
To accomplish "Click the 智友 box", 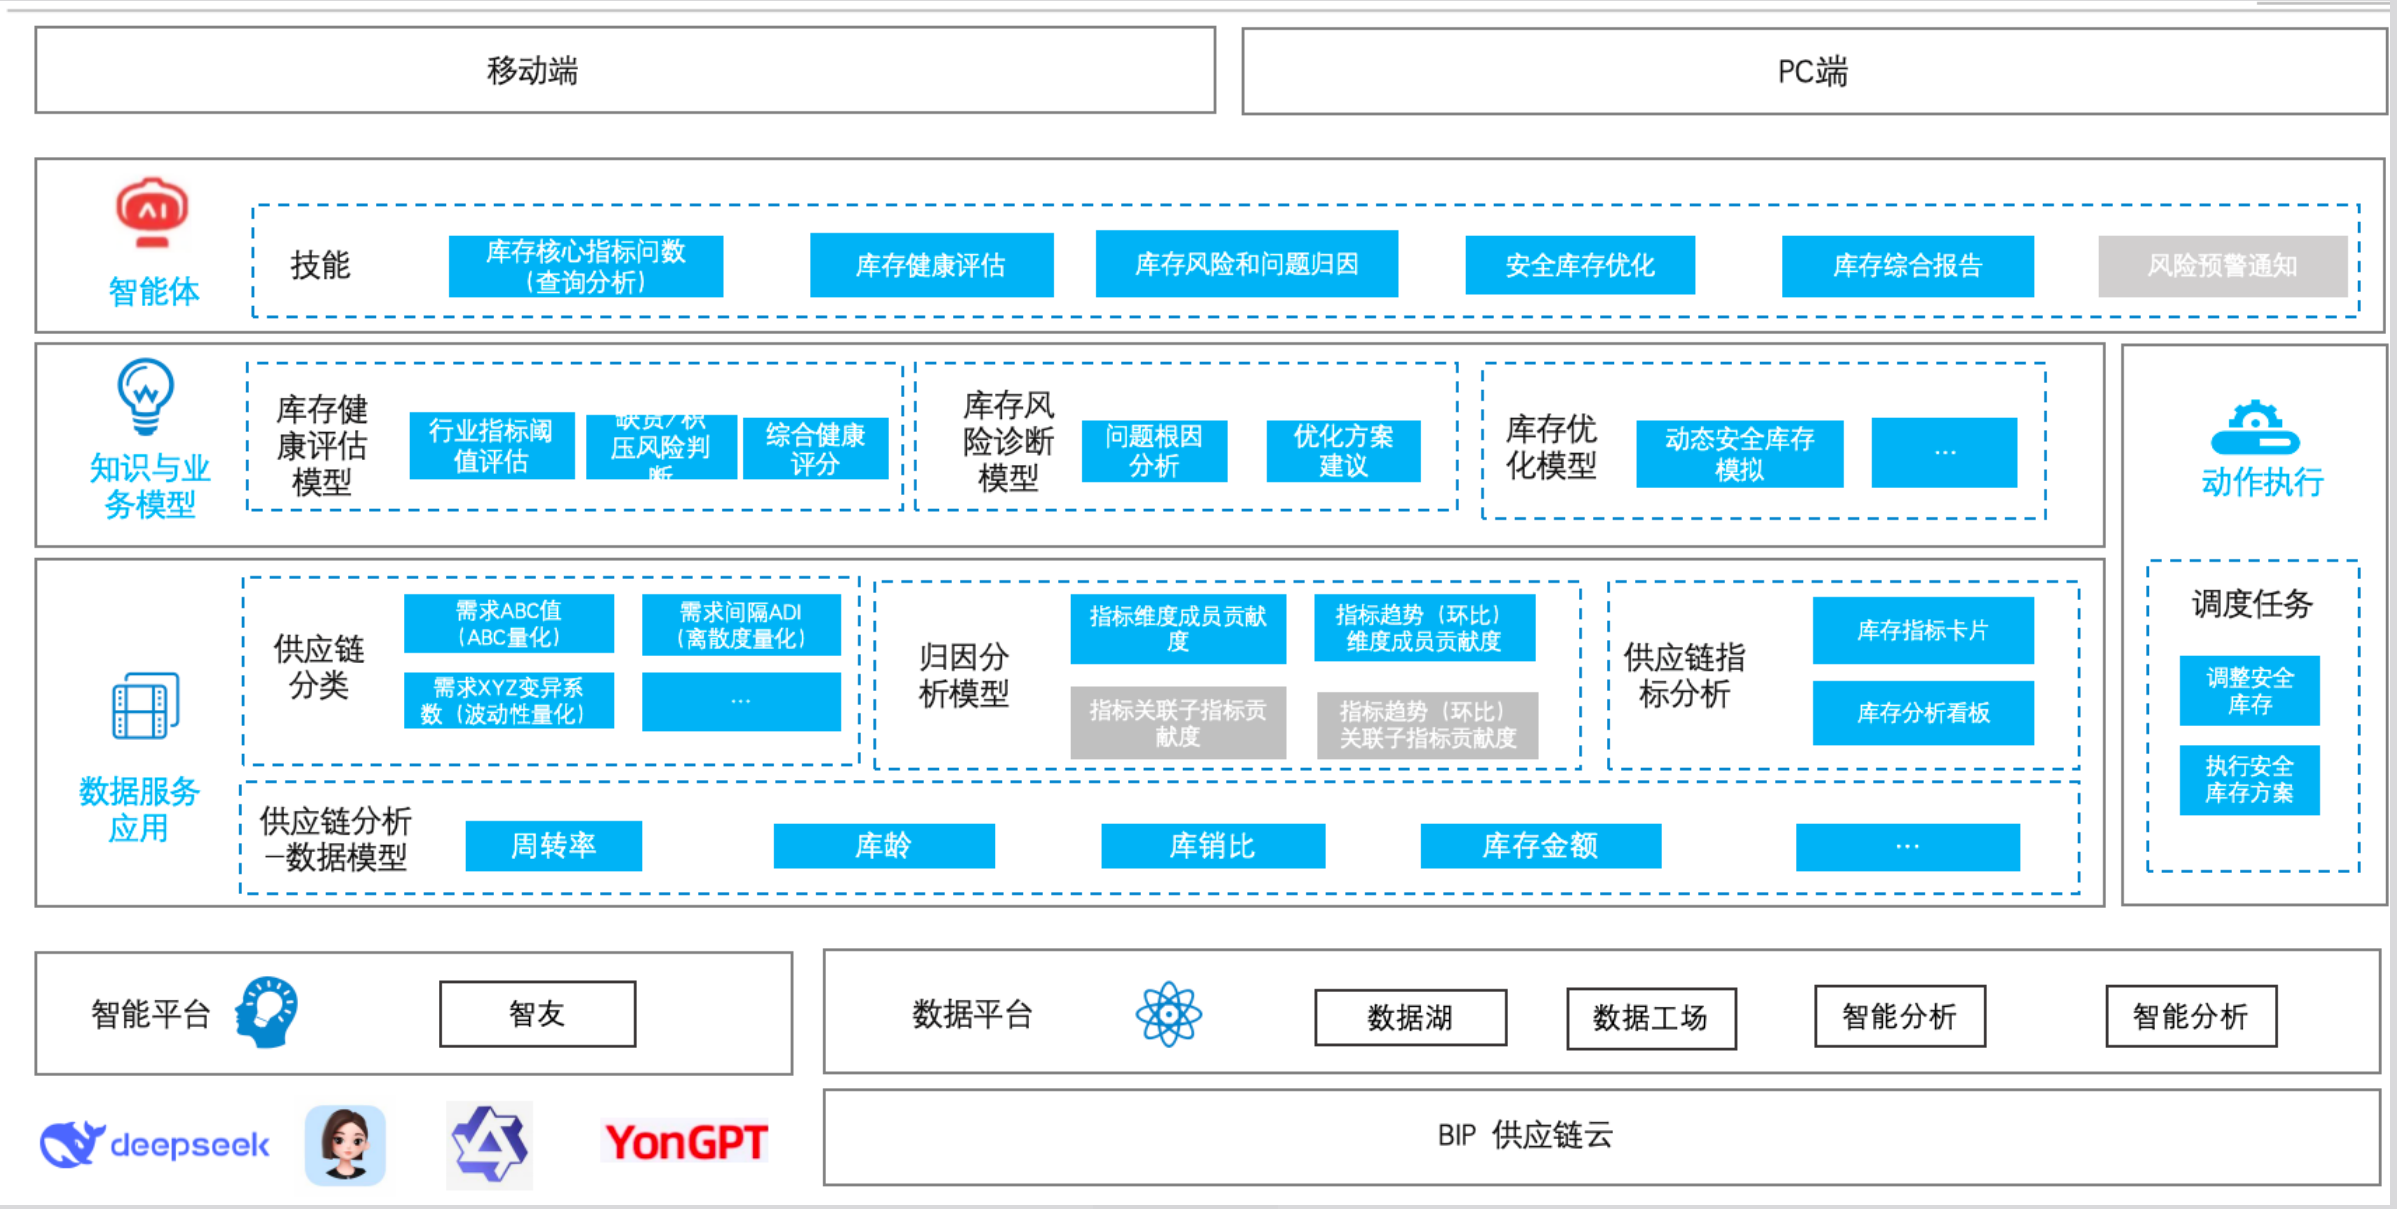I will [538, 1014].
